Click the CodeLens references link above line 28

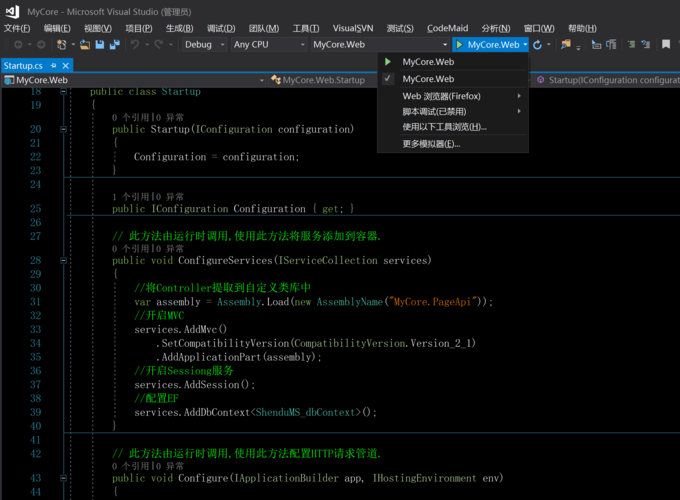[130, 249]
